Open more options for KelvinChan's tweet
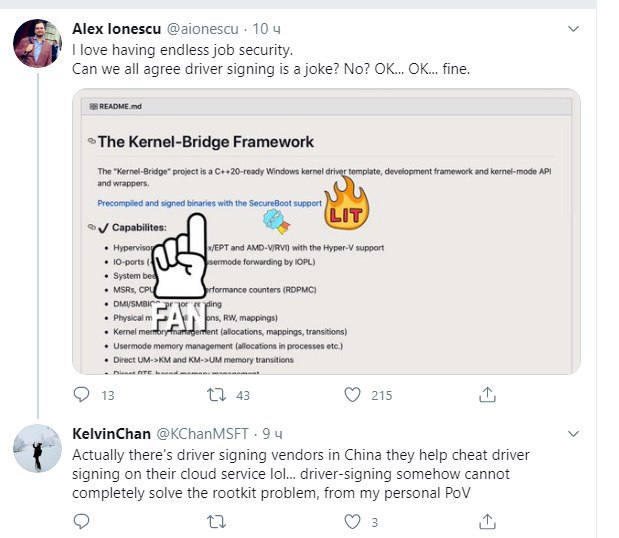This screenshot has width=619, height=538. pos(573,435)
